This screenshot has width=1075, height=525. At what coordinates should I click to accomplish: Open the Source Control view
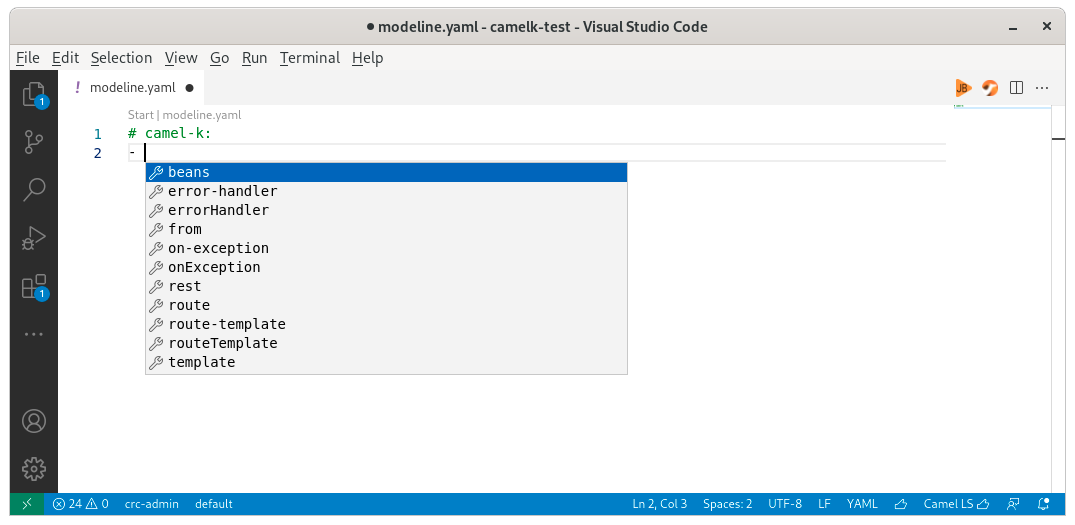click(34, 142)
